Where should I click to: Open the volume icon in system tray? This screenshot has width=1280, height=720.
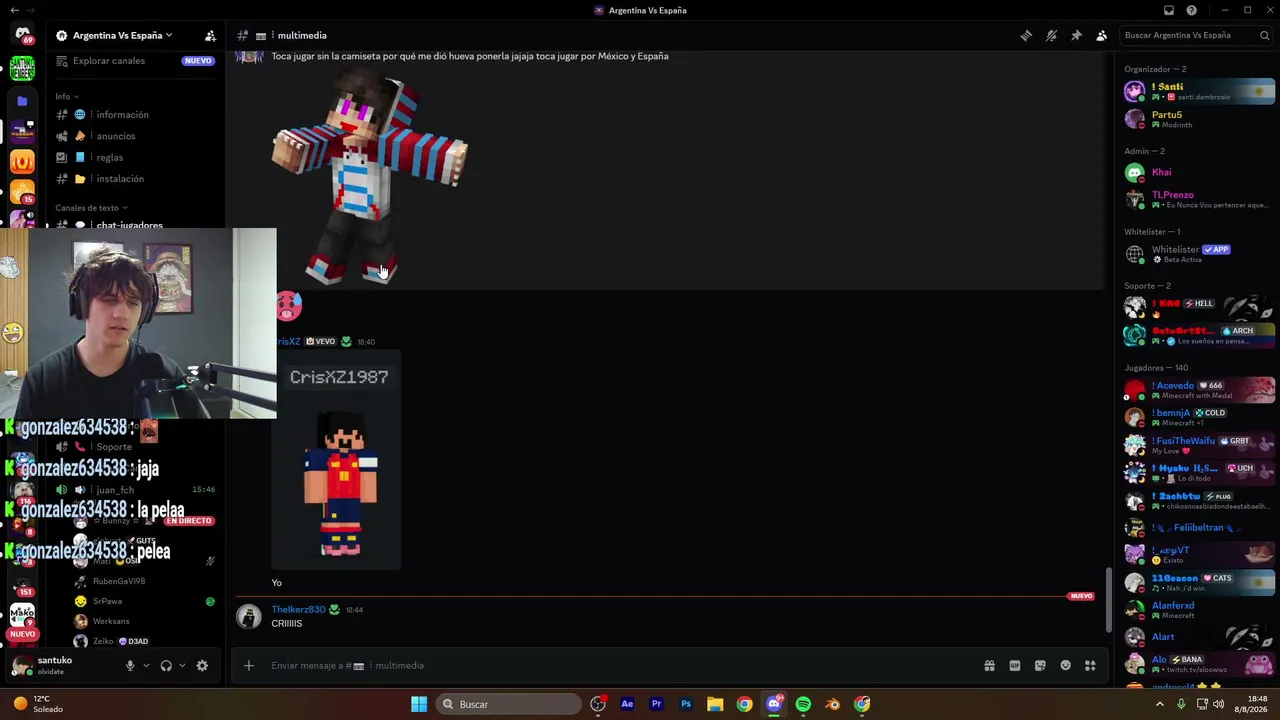coord(1218,704)
